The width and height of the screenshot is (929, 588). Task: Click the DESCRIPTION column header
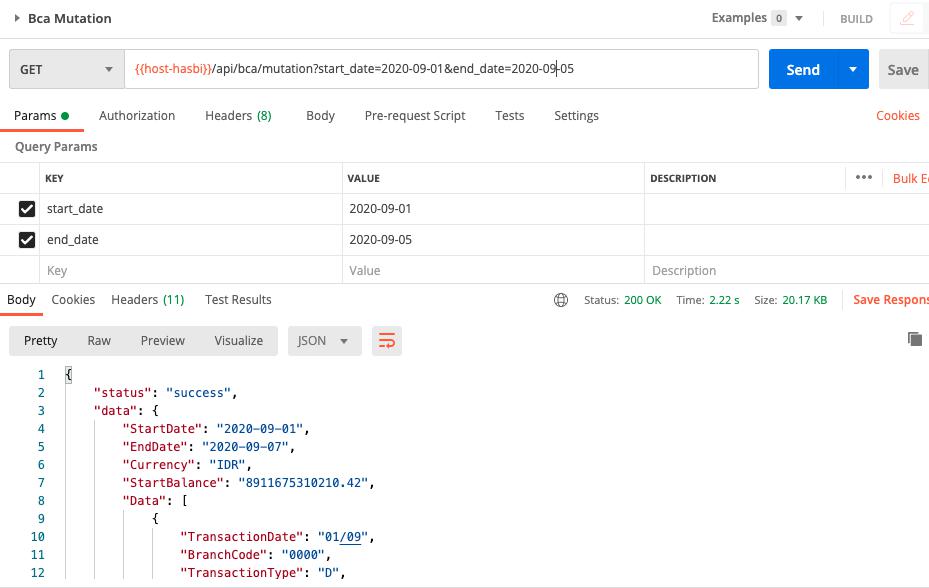tap(683, 178)
